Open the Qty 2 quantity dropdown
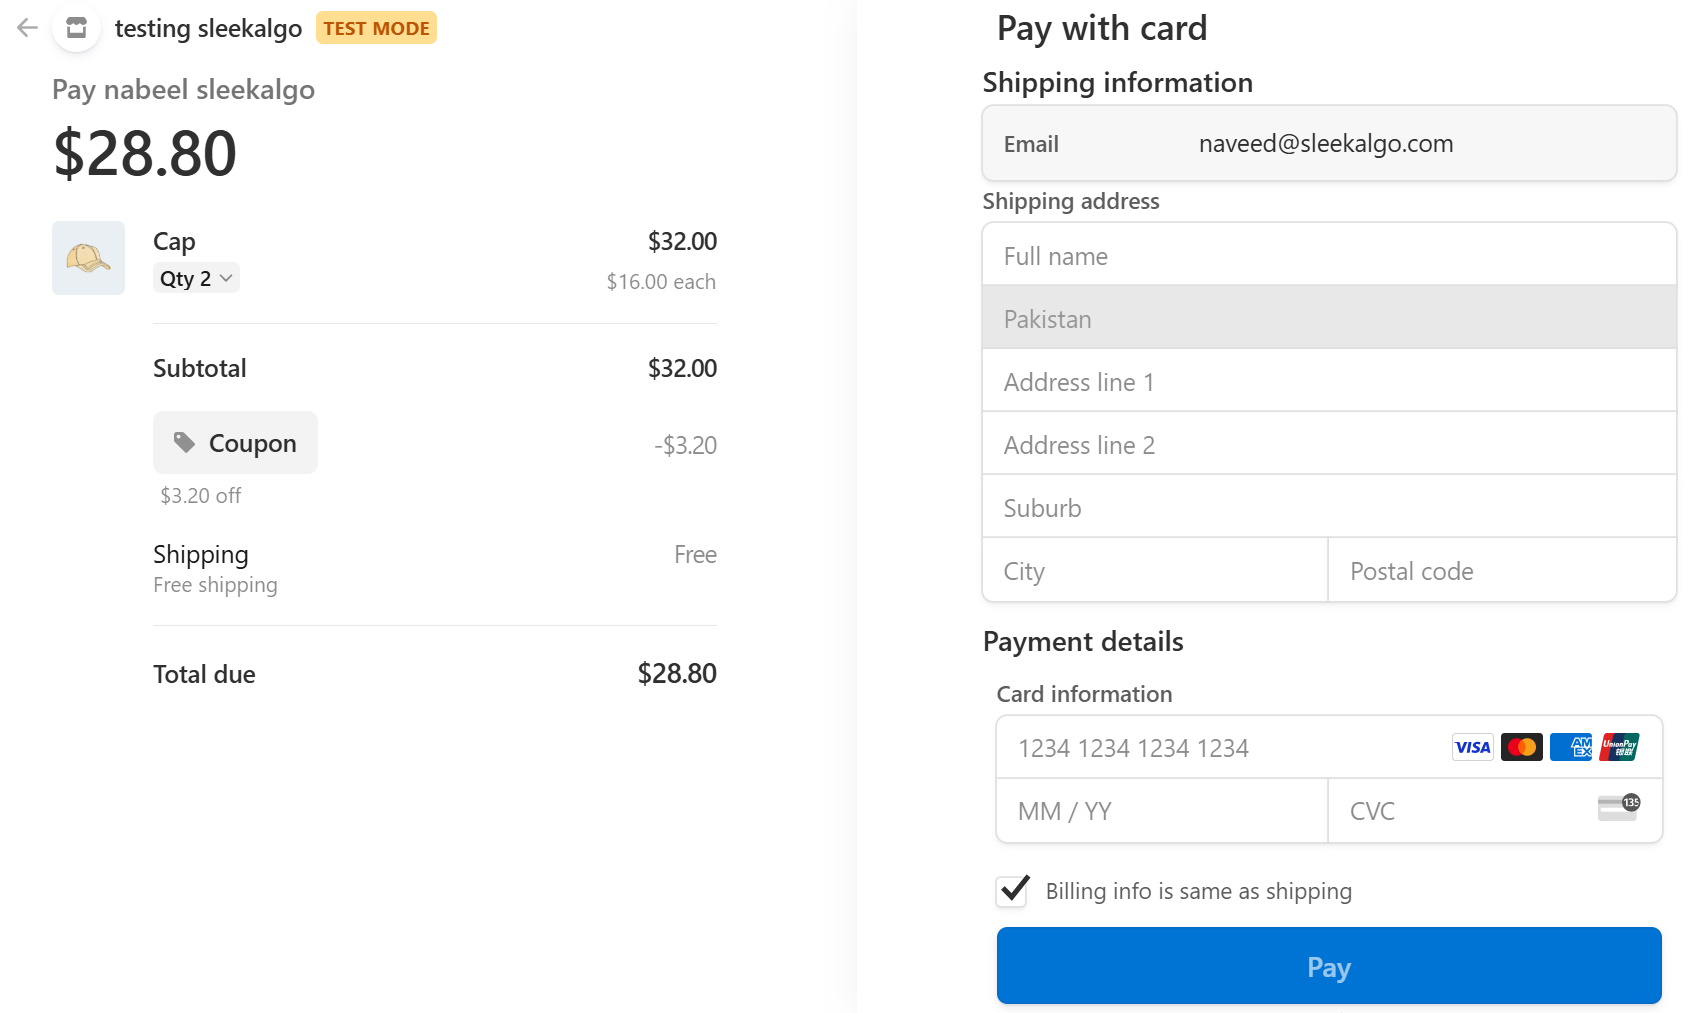 click(197, 278)
